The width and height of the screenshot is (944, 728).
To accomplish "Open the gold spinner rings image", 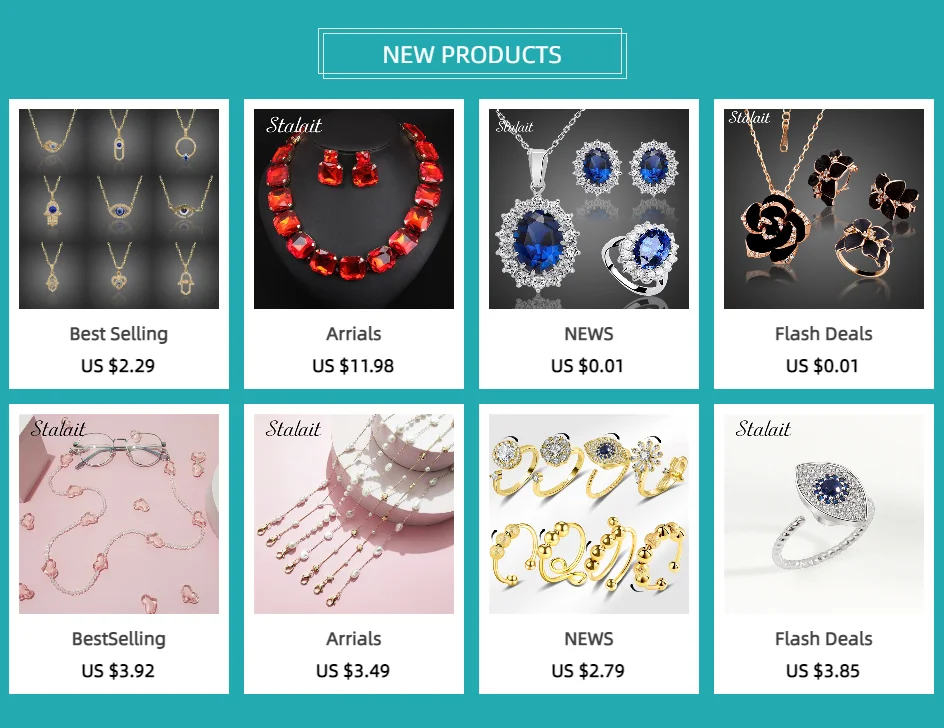I will (x=589, y=514).
